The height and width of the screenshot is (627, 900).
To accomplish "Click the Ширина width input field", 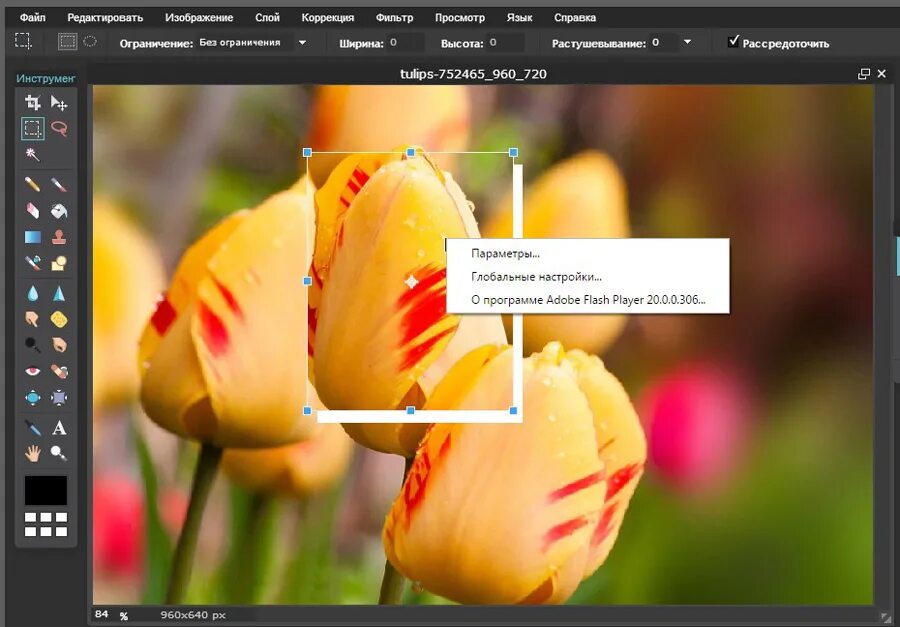I will [x=406, y=42].
